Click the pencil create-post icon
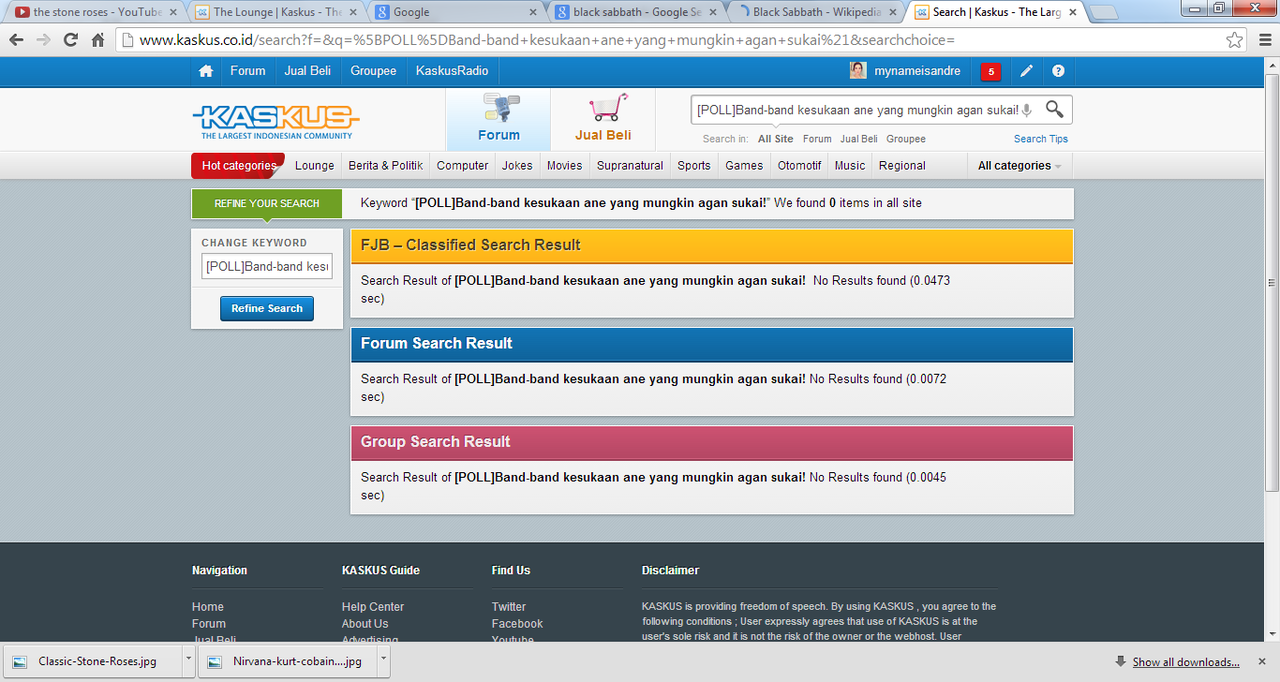Image resolution: width=1280 pixels, height=682 pixels. click(1026, 71)
